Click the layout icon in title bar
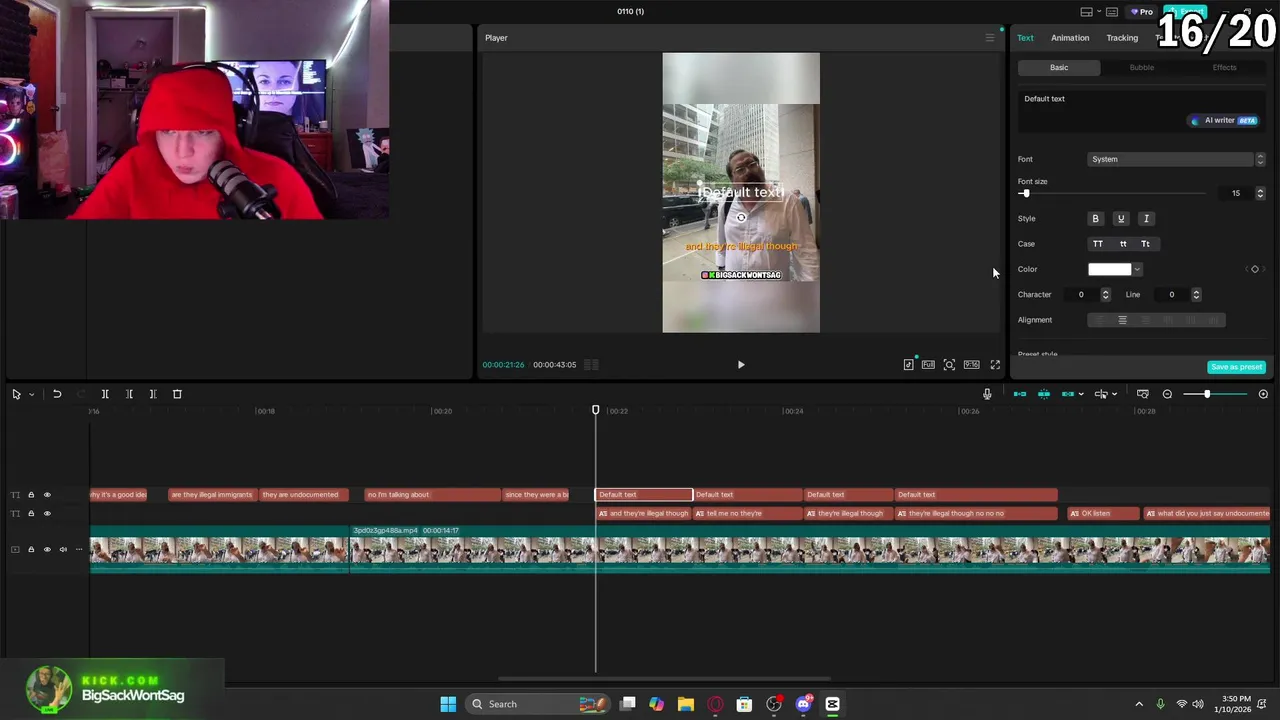The height and width of the screenshot is (720, 1280). click(1087, 12)
